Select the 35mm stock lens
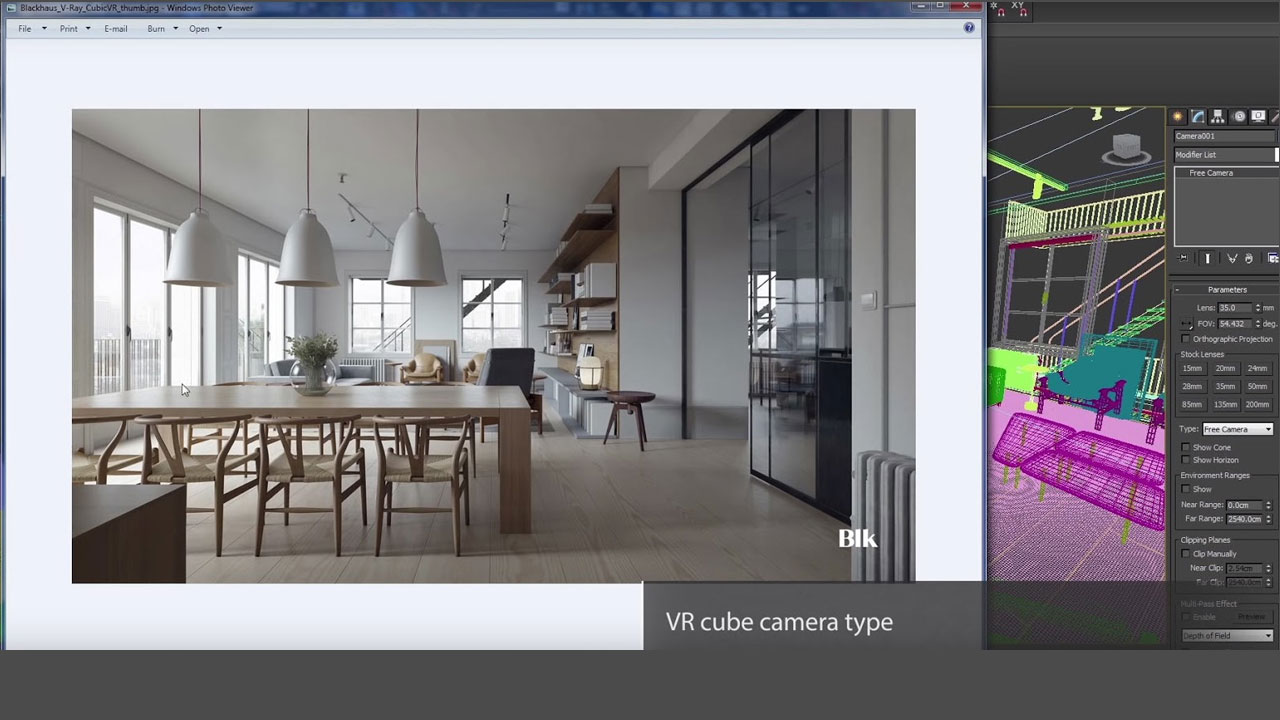1280x720 pixels. point(1225,386)
